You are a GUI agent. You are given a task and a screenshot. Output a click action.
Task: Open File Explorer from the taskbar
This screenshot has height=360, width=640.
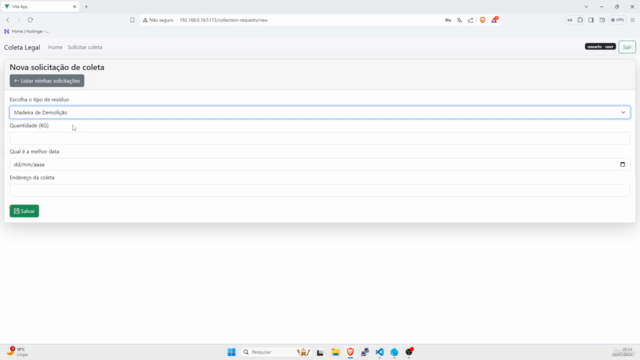[x=336, y=352]
